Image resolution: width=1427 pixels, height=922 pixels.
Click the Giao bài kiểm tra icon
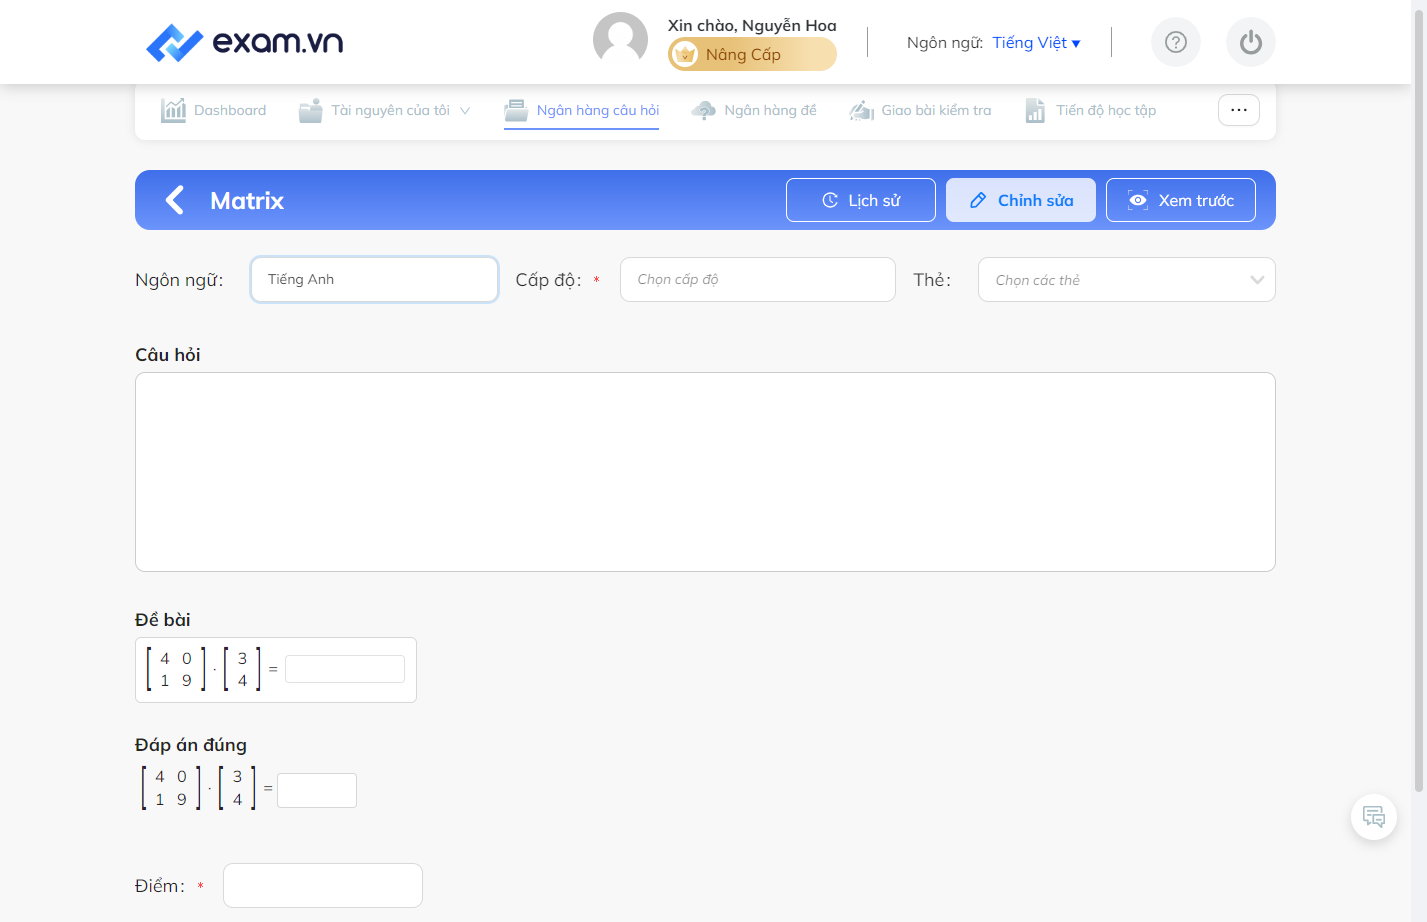point(861,110)
